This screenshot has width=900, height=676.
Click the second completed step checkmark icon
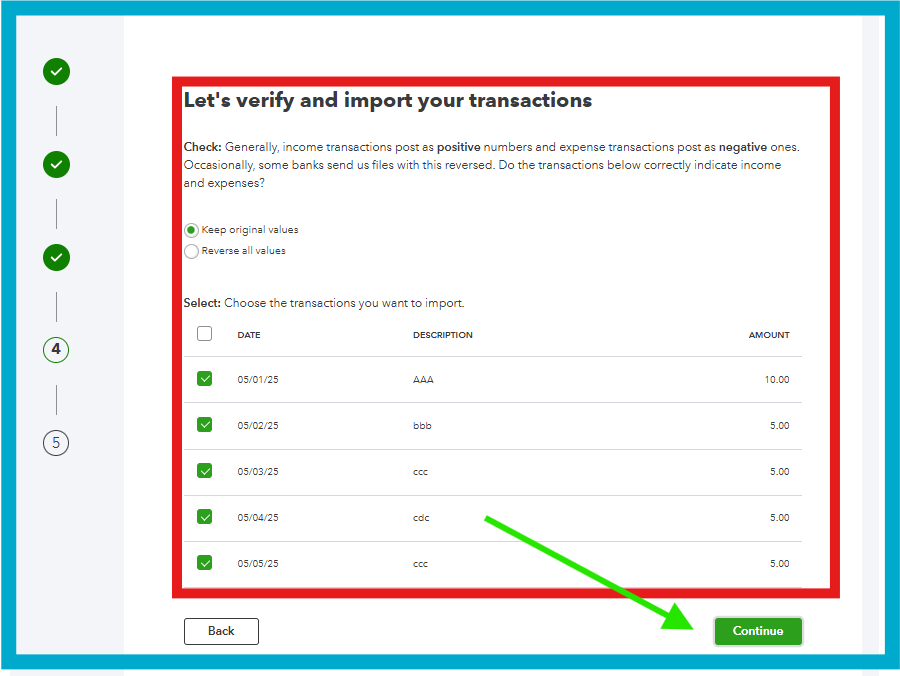(56, 165)
